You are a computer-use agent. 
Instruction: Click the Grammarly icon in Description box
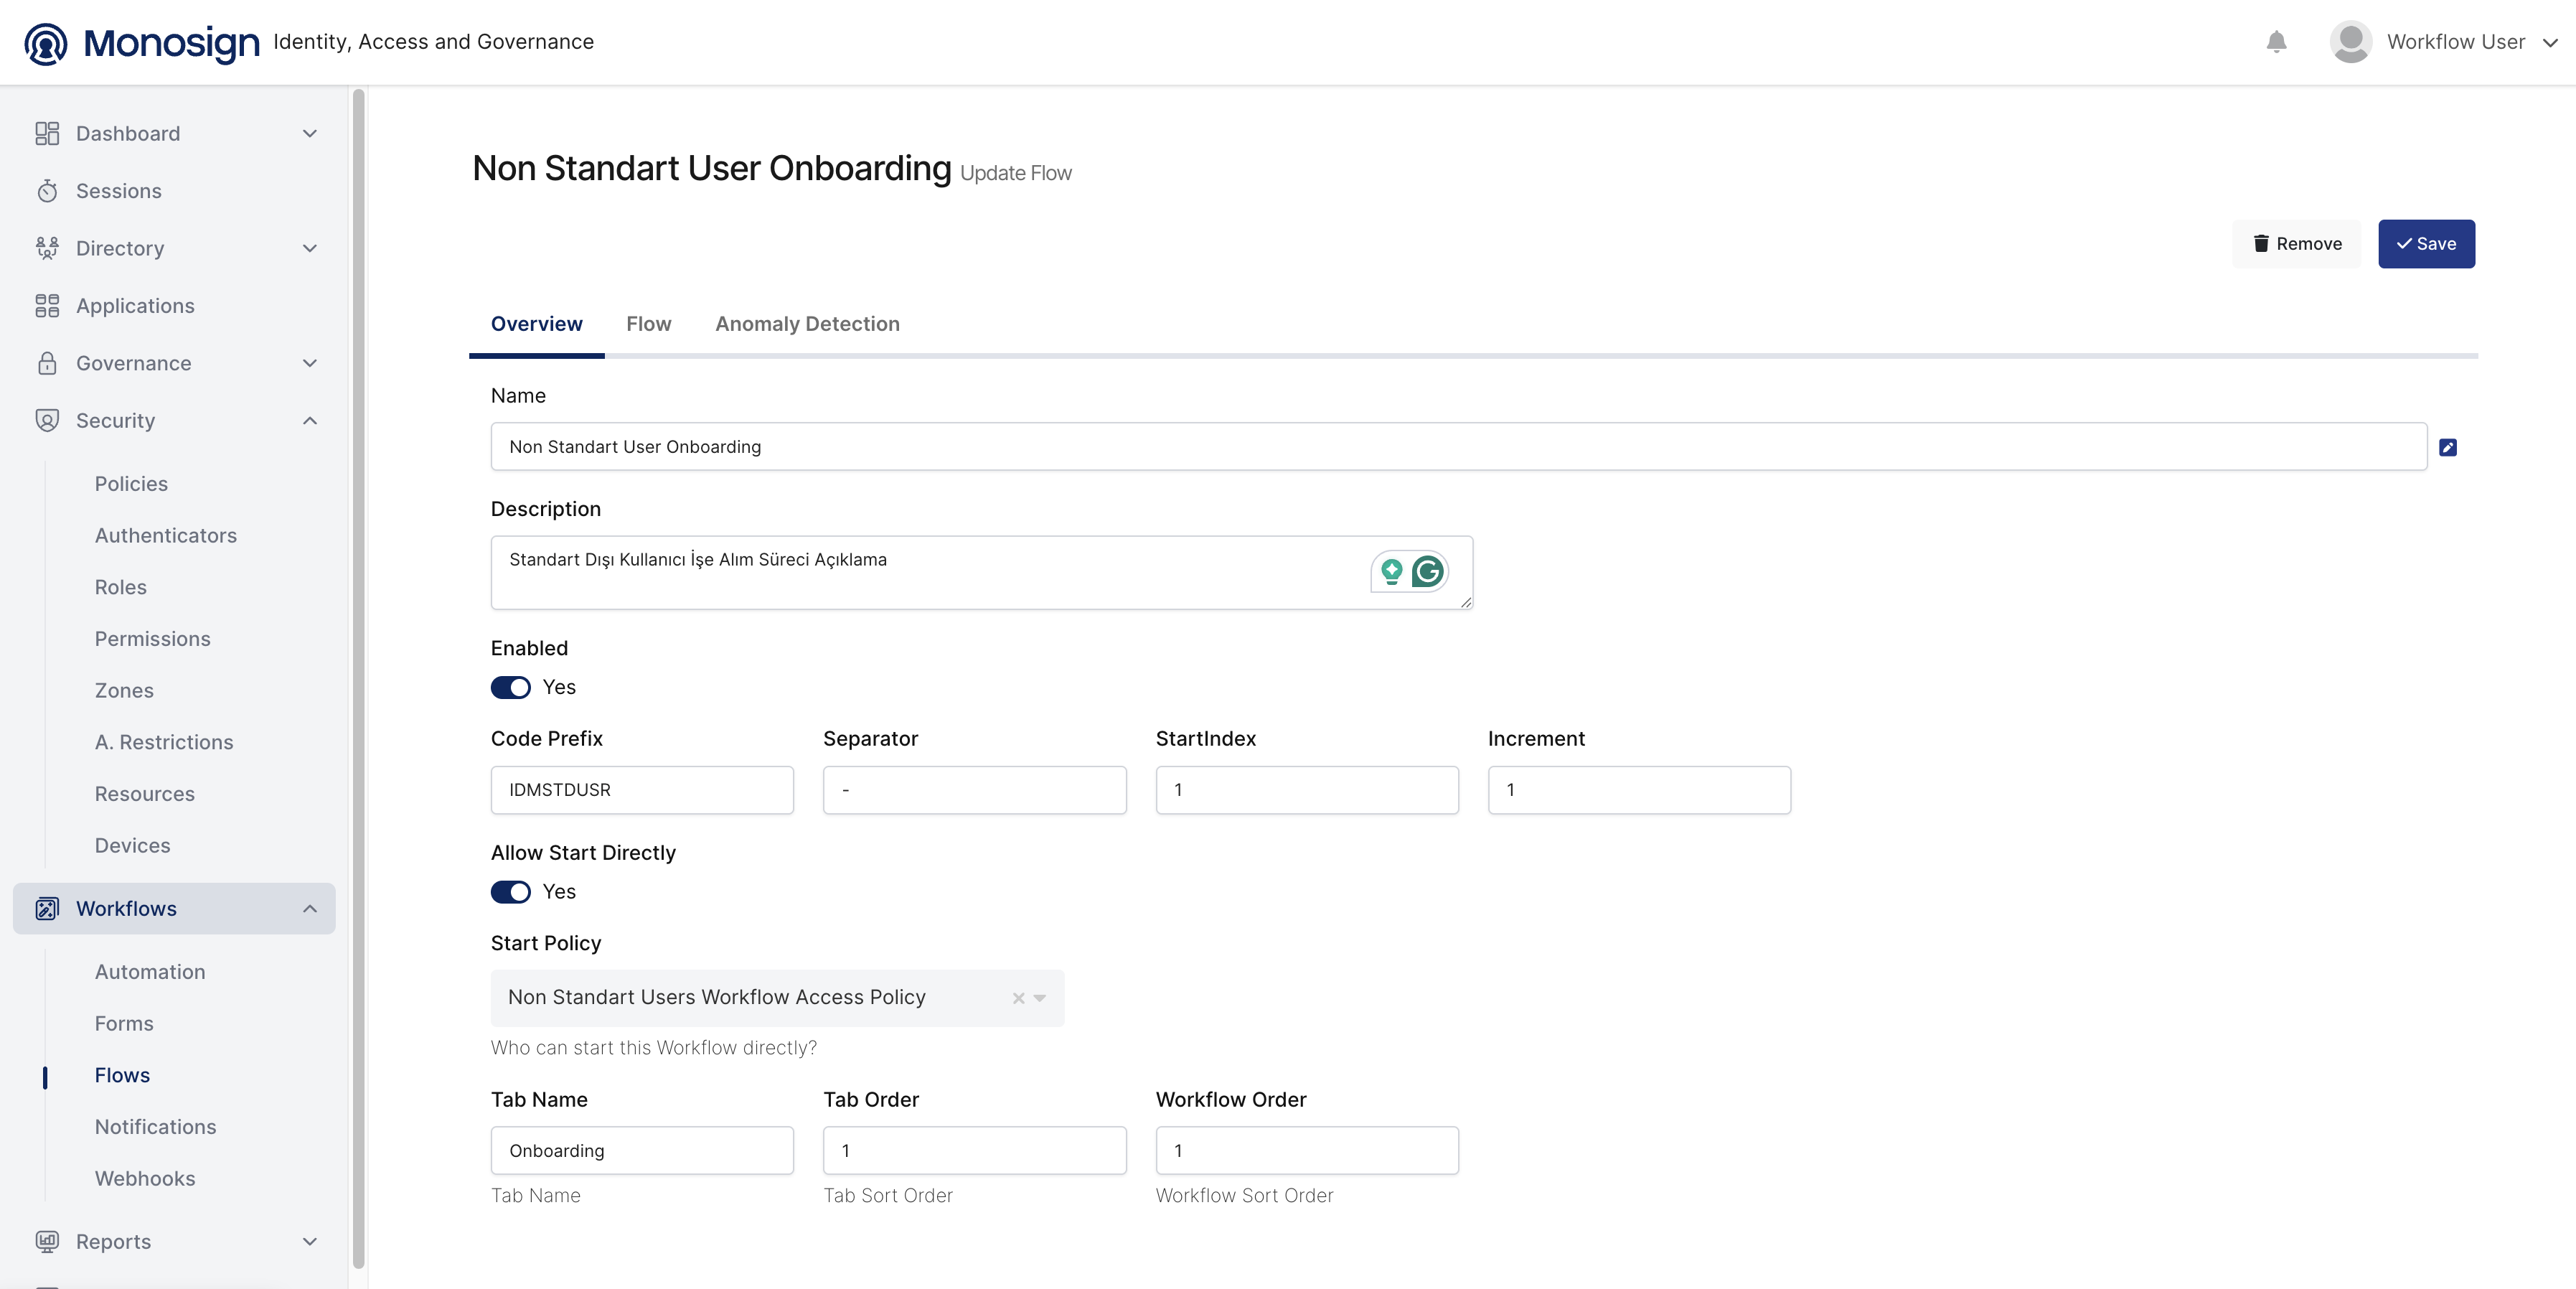point(1428,571)
